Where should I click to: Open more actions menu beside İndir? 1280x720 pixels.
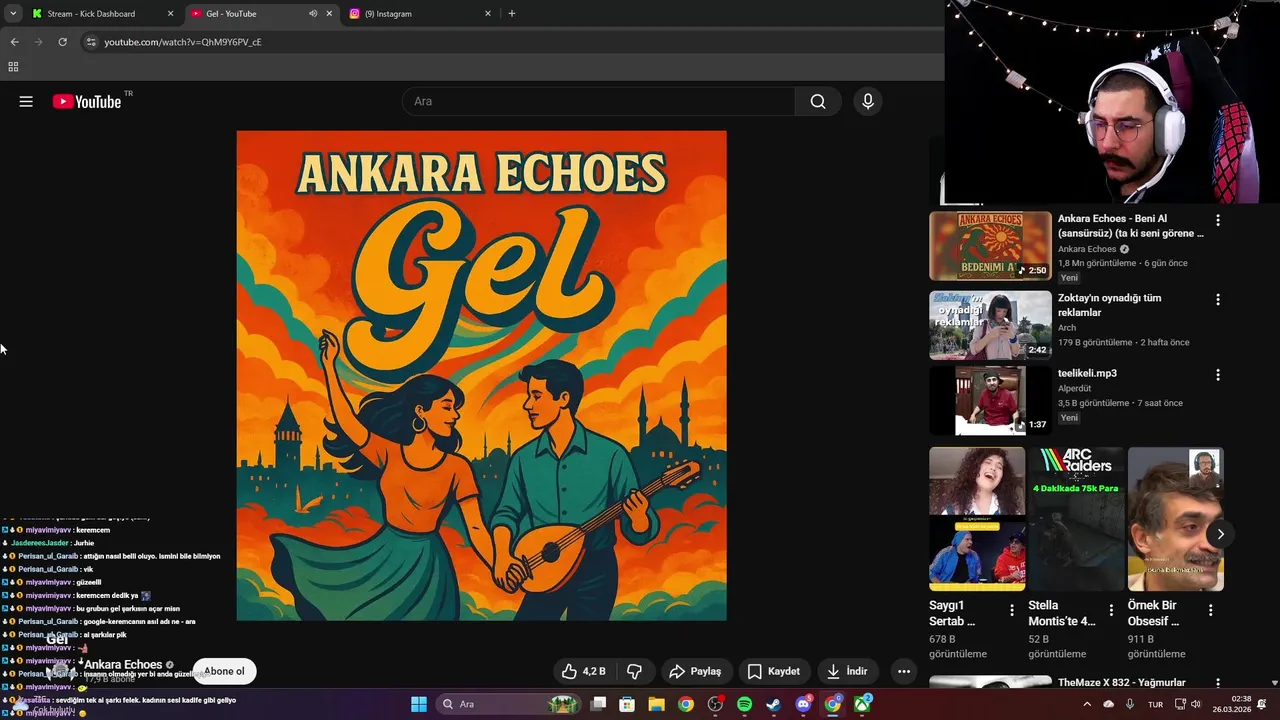coord(904,671)
